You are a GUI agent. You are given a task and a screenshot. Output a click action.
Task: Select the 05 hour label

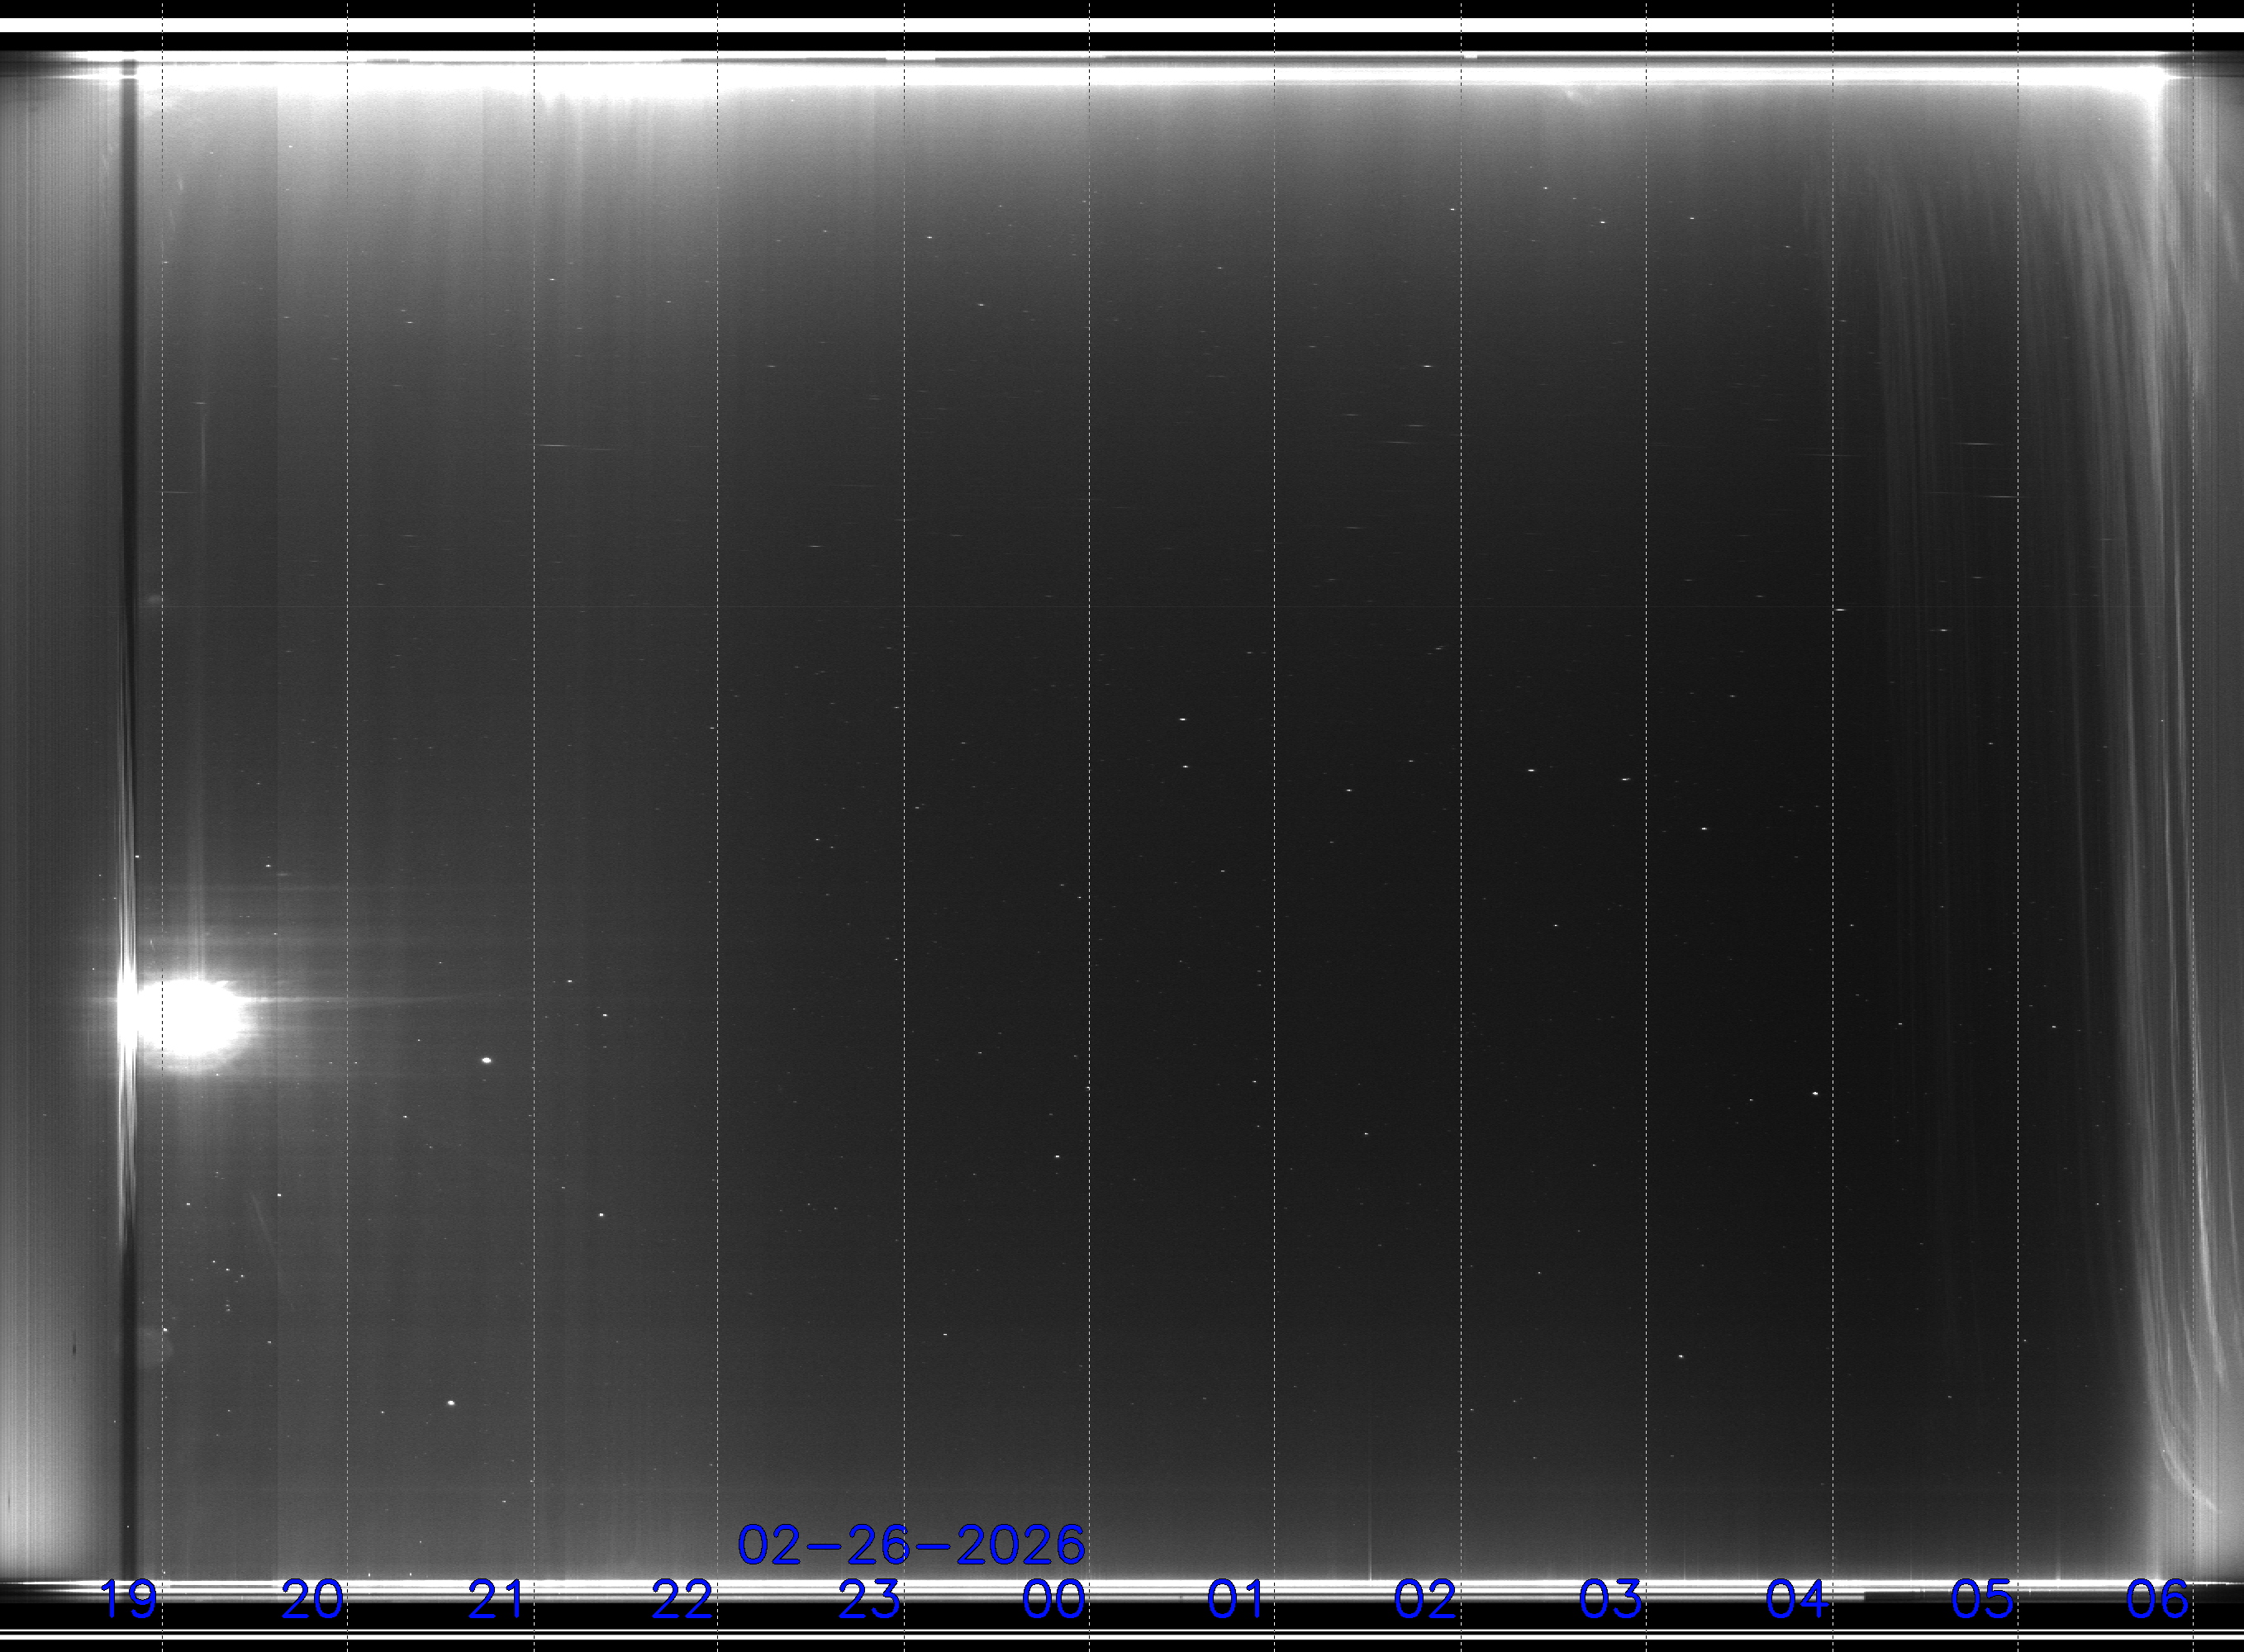pos(1982,1600)
